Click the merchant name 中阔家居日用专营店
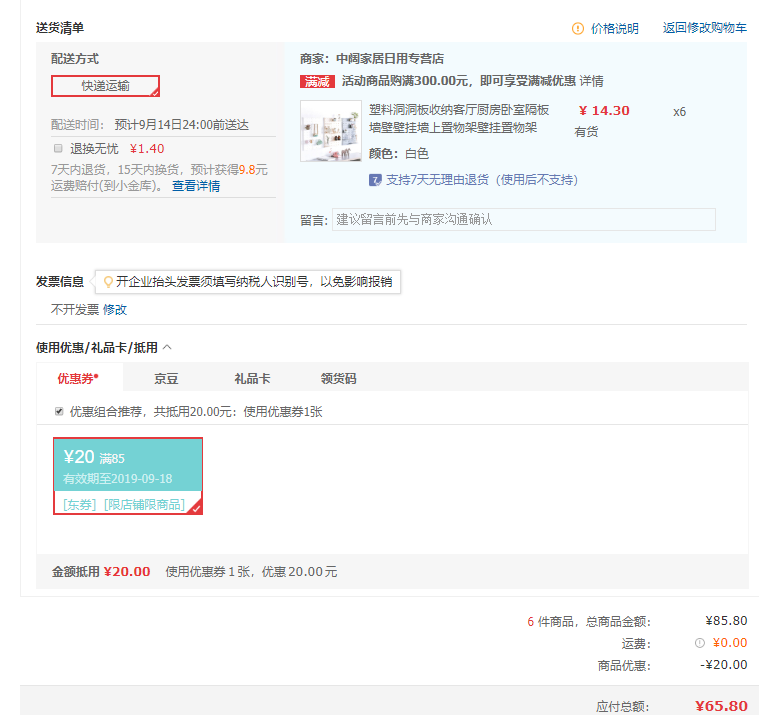The image size is (759, 715). tap(390, 59)
